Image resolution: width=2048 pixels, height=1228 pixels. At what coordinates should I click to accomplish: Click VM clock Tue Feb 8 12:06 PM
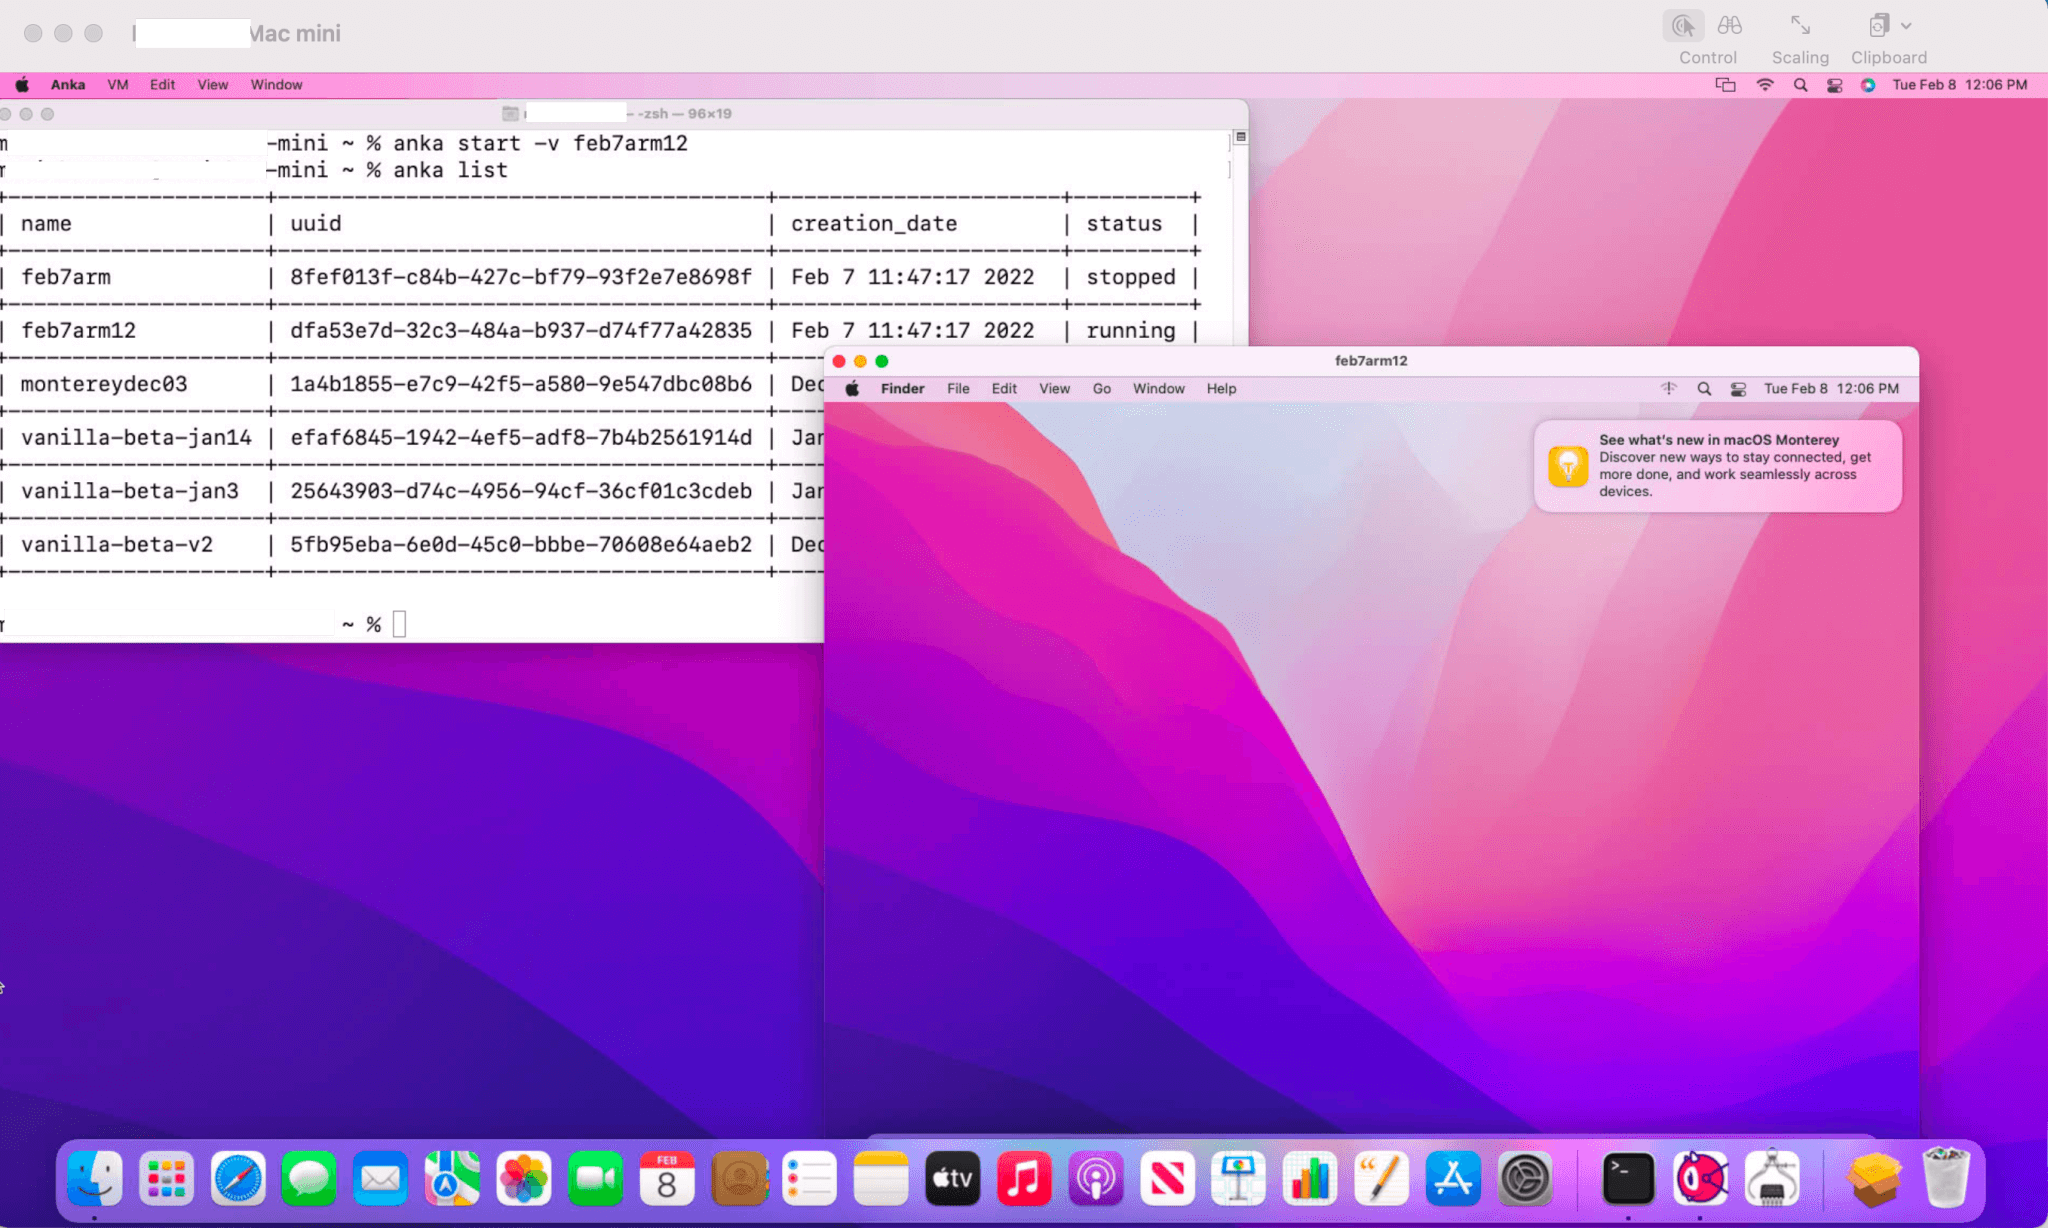[1831, 389]
